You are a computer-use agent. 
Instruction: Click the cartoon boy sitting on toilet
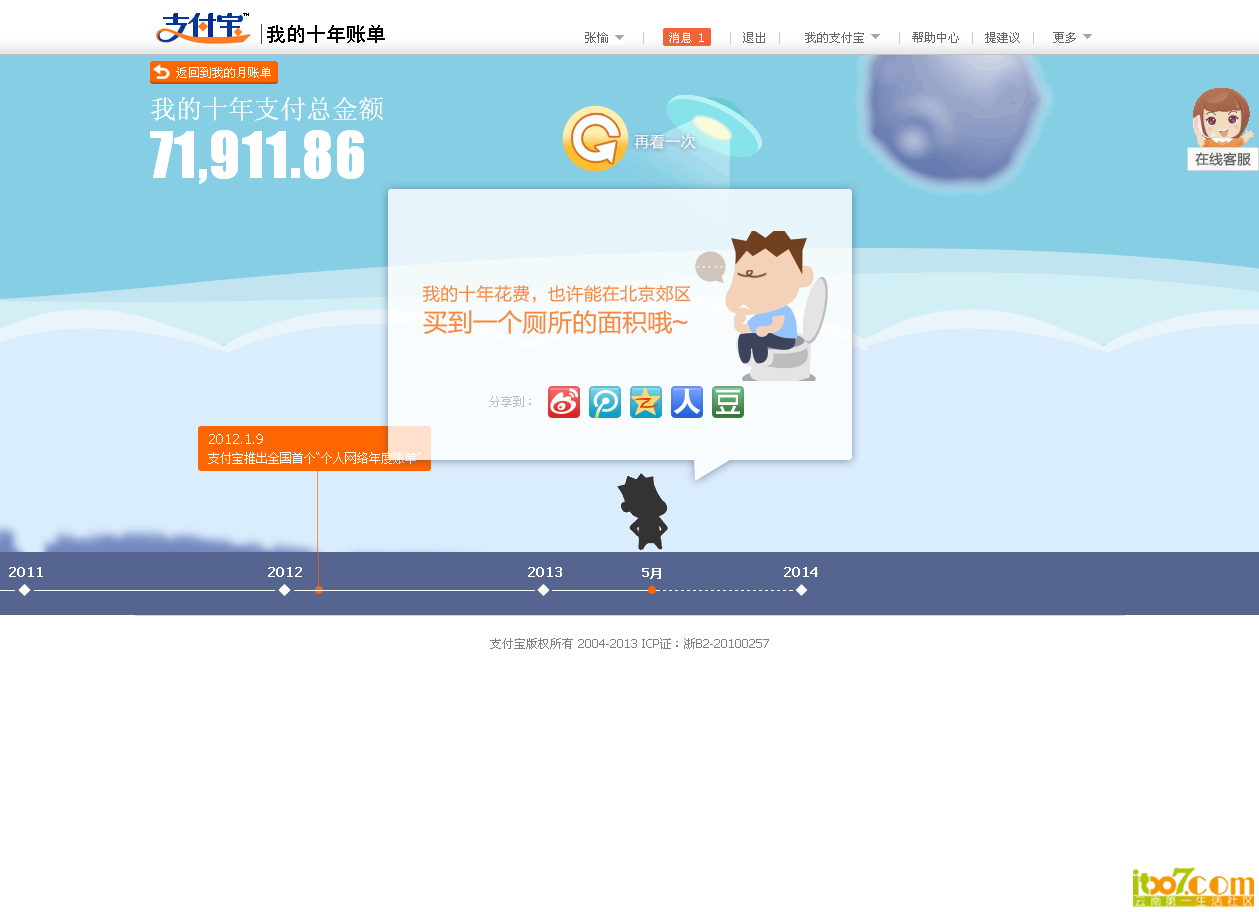[776, 305]
